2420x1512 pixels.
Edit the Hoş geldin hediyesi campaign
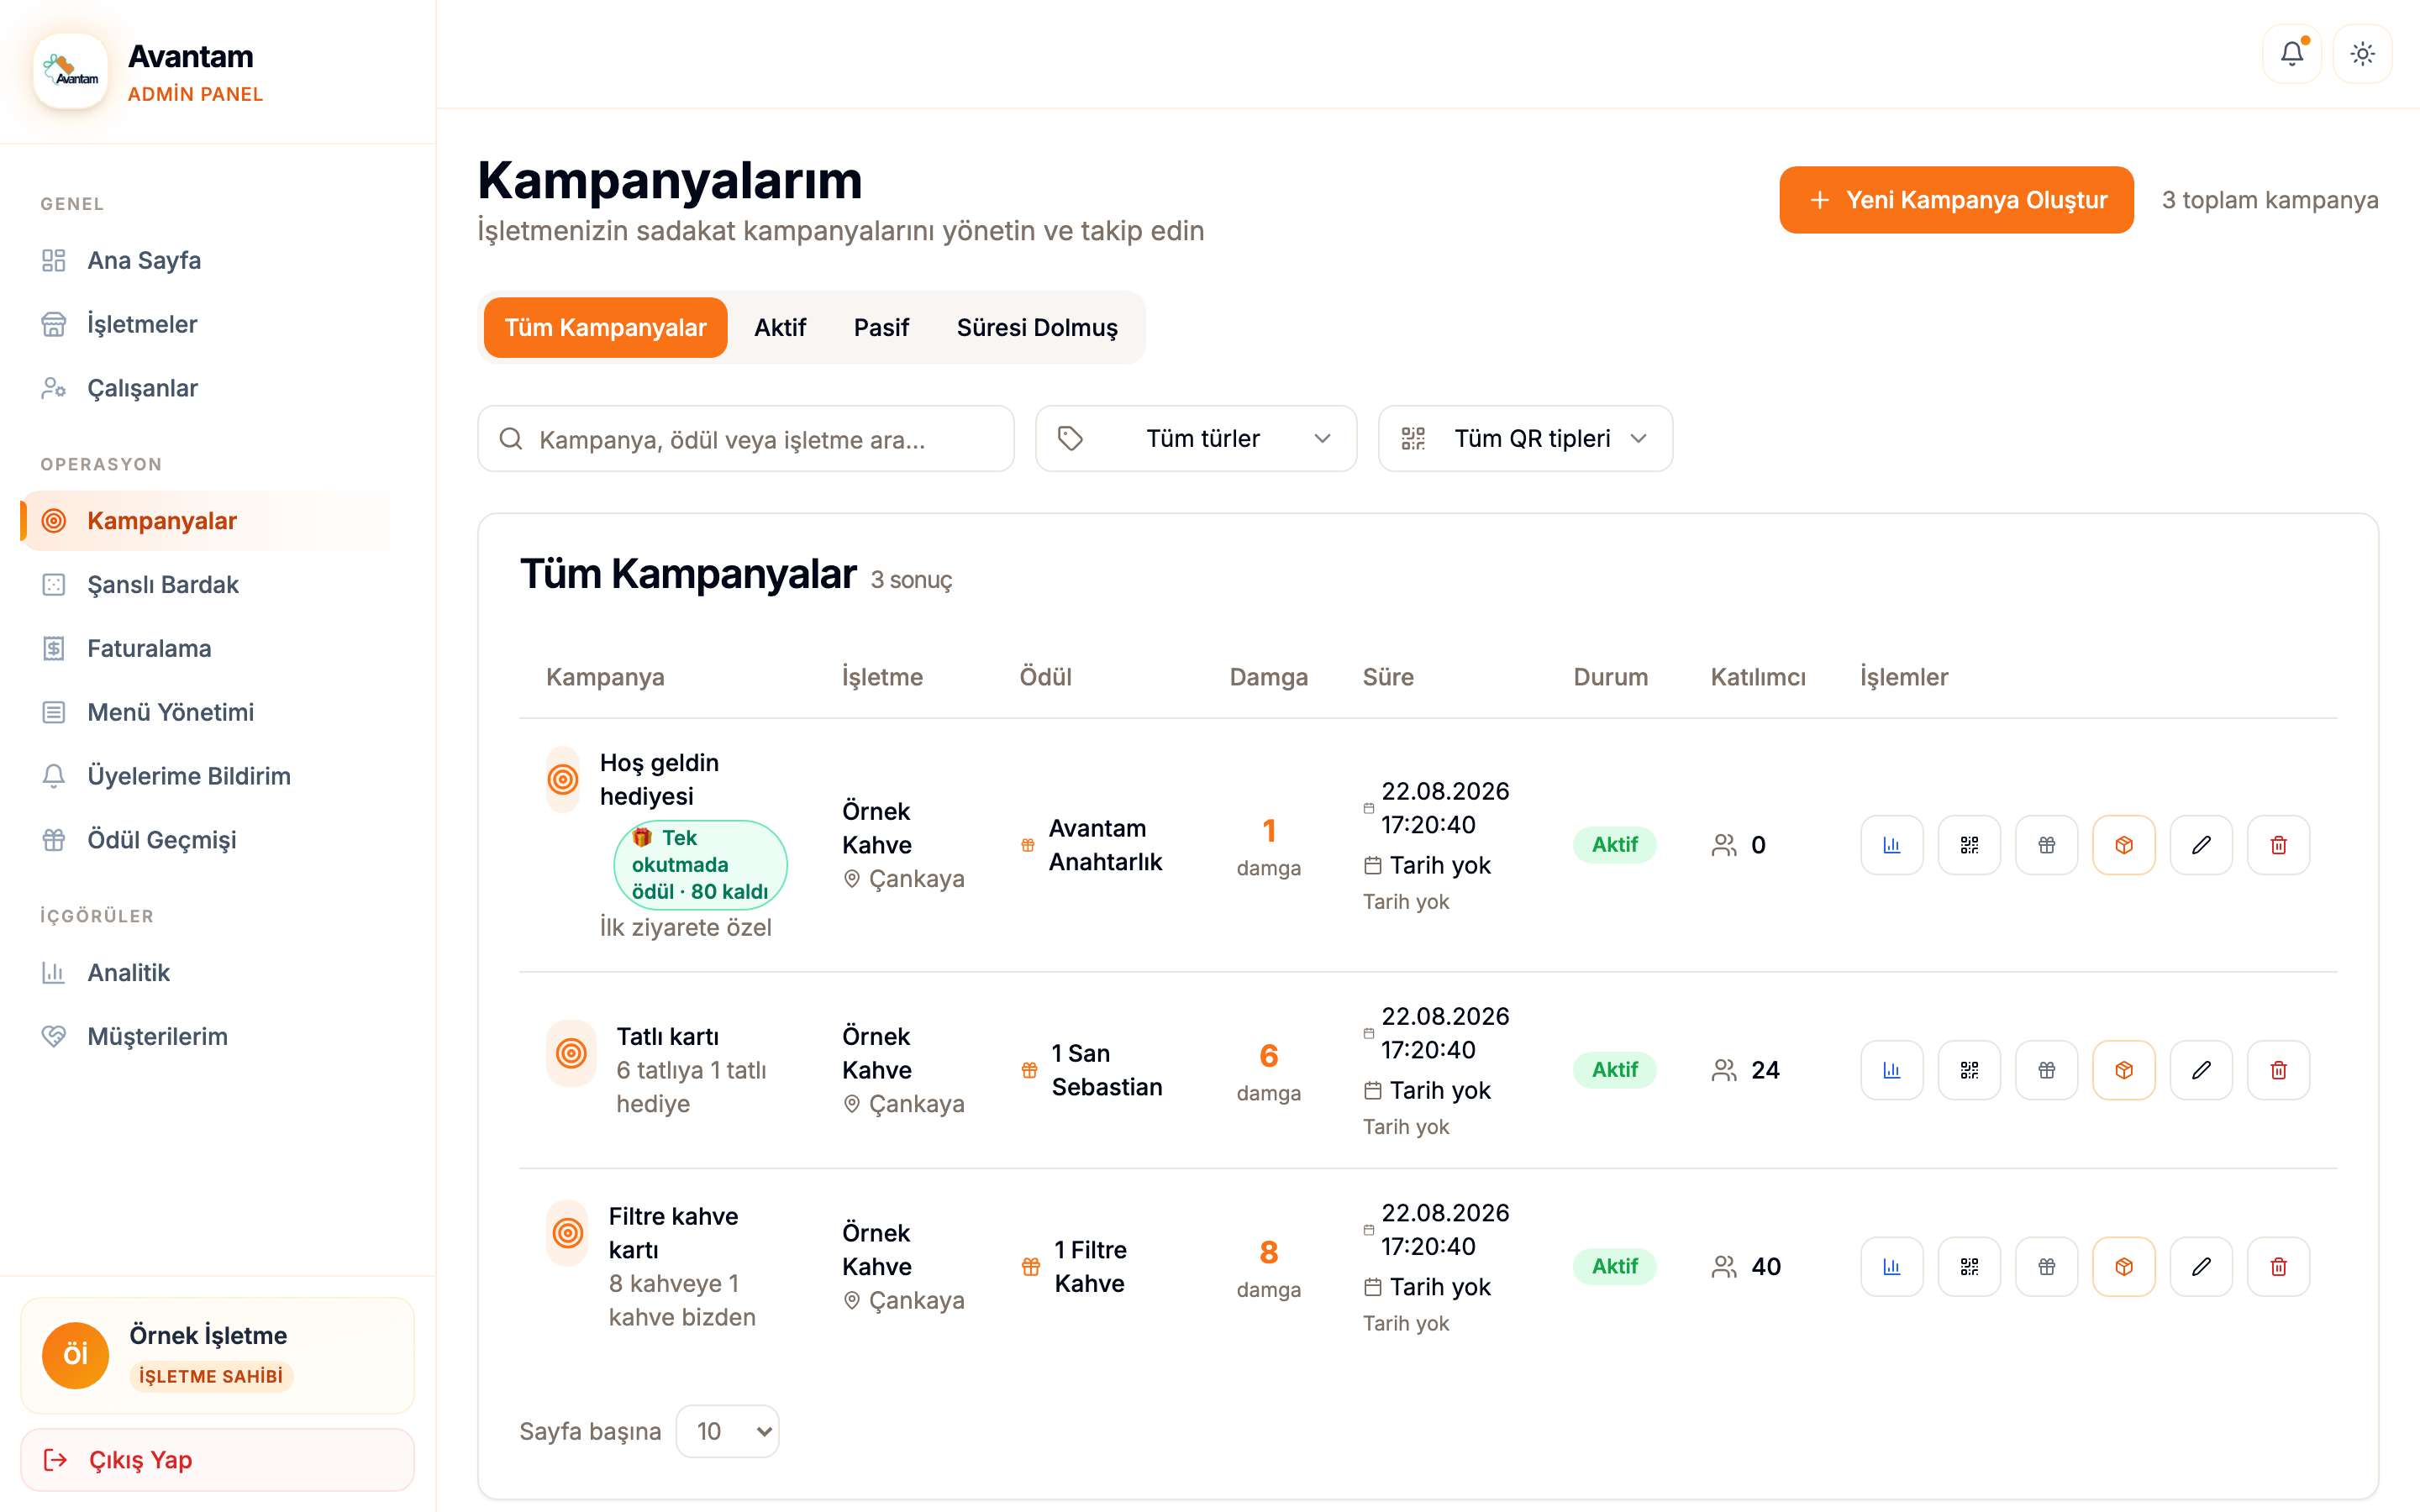pos(2201,845)
